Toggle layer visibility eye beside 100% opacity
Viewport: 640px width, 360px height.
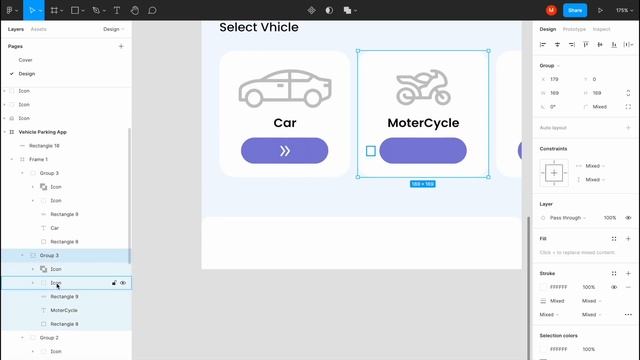(628, 218)
